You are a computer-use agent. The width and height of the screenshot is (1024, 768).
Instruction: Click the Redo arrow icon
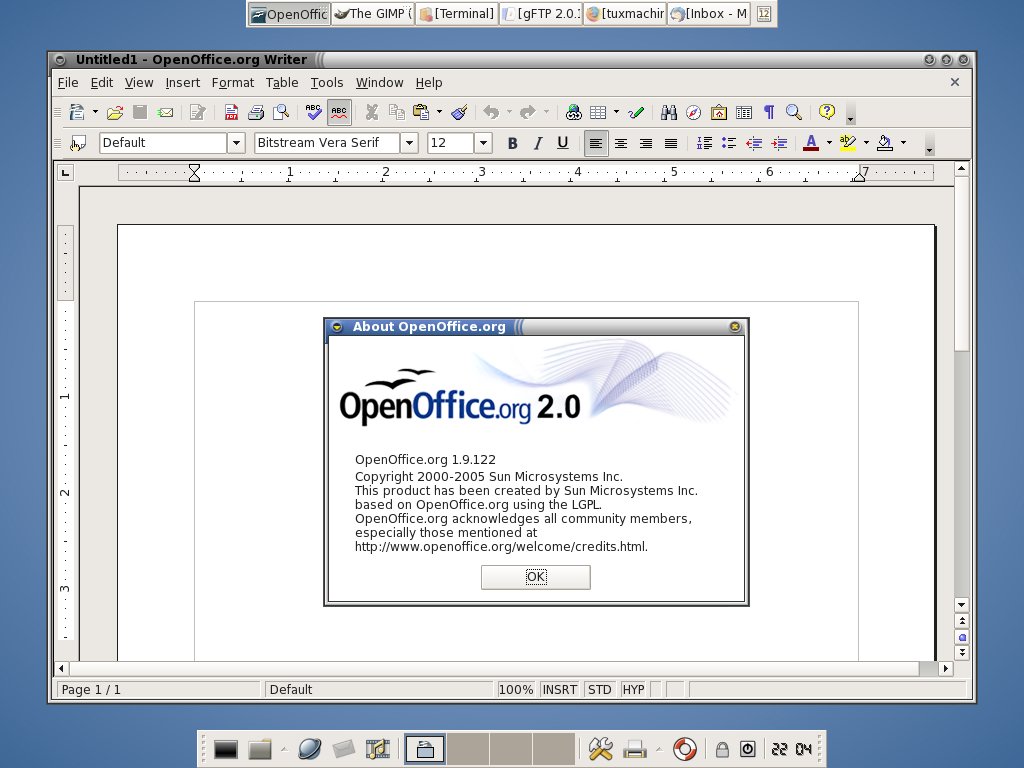(x=528, y=112)
